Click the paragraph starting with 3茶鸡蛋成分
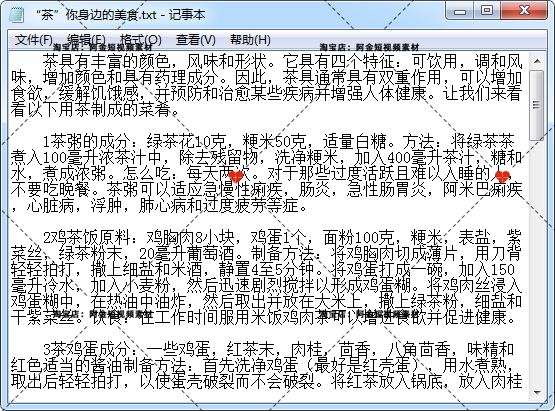555x411 pixels. 267,366
